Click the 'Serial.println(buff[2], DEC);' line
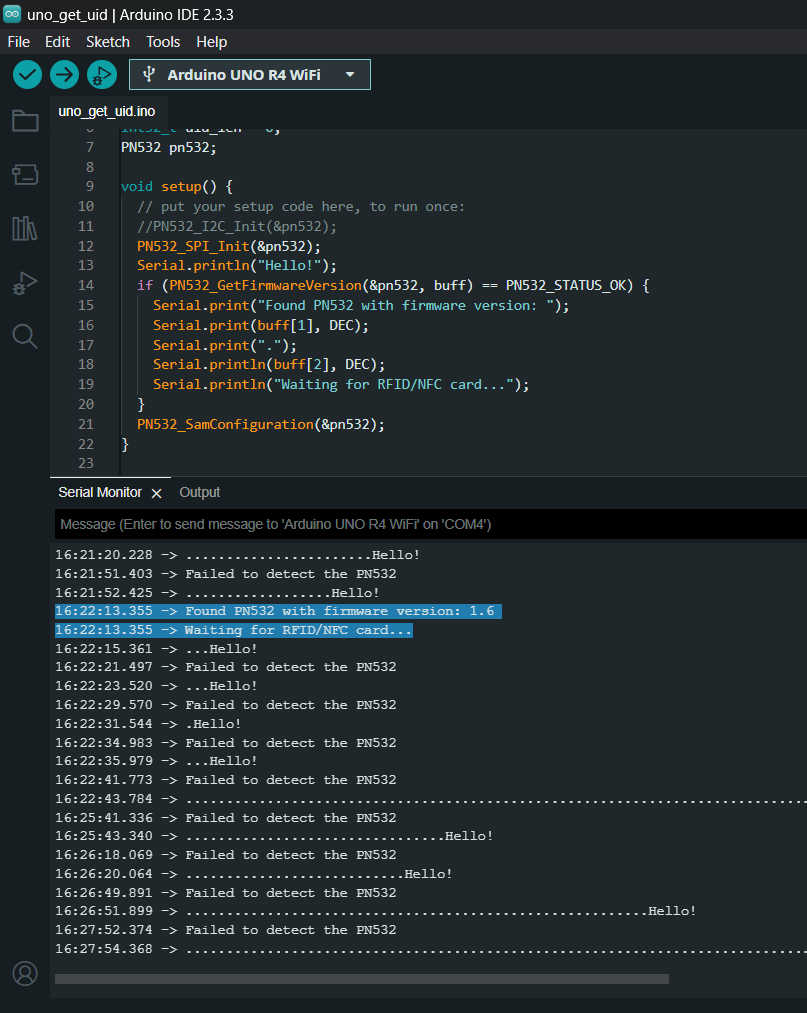Viewport: 807px width, 1013px height. point(269,364)
